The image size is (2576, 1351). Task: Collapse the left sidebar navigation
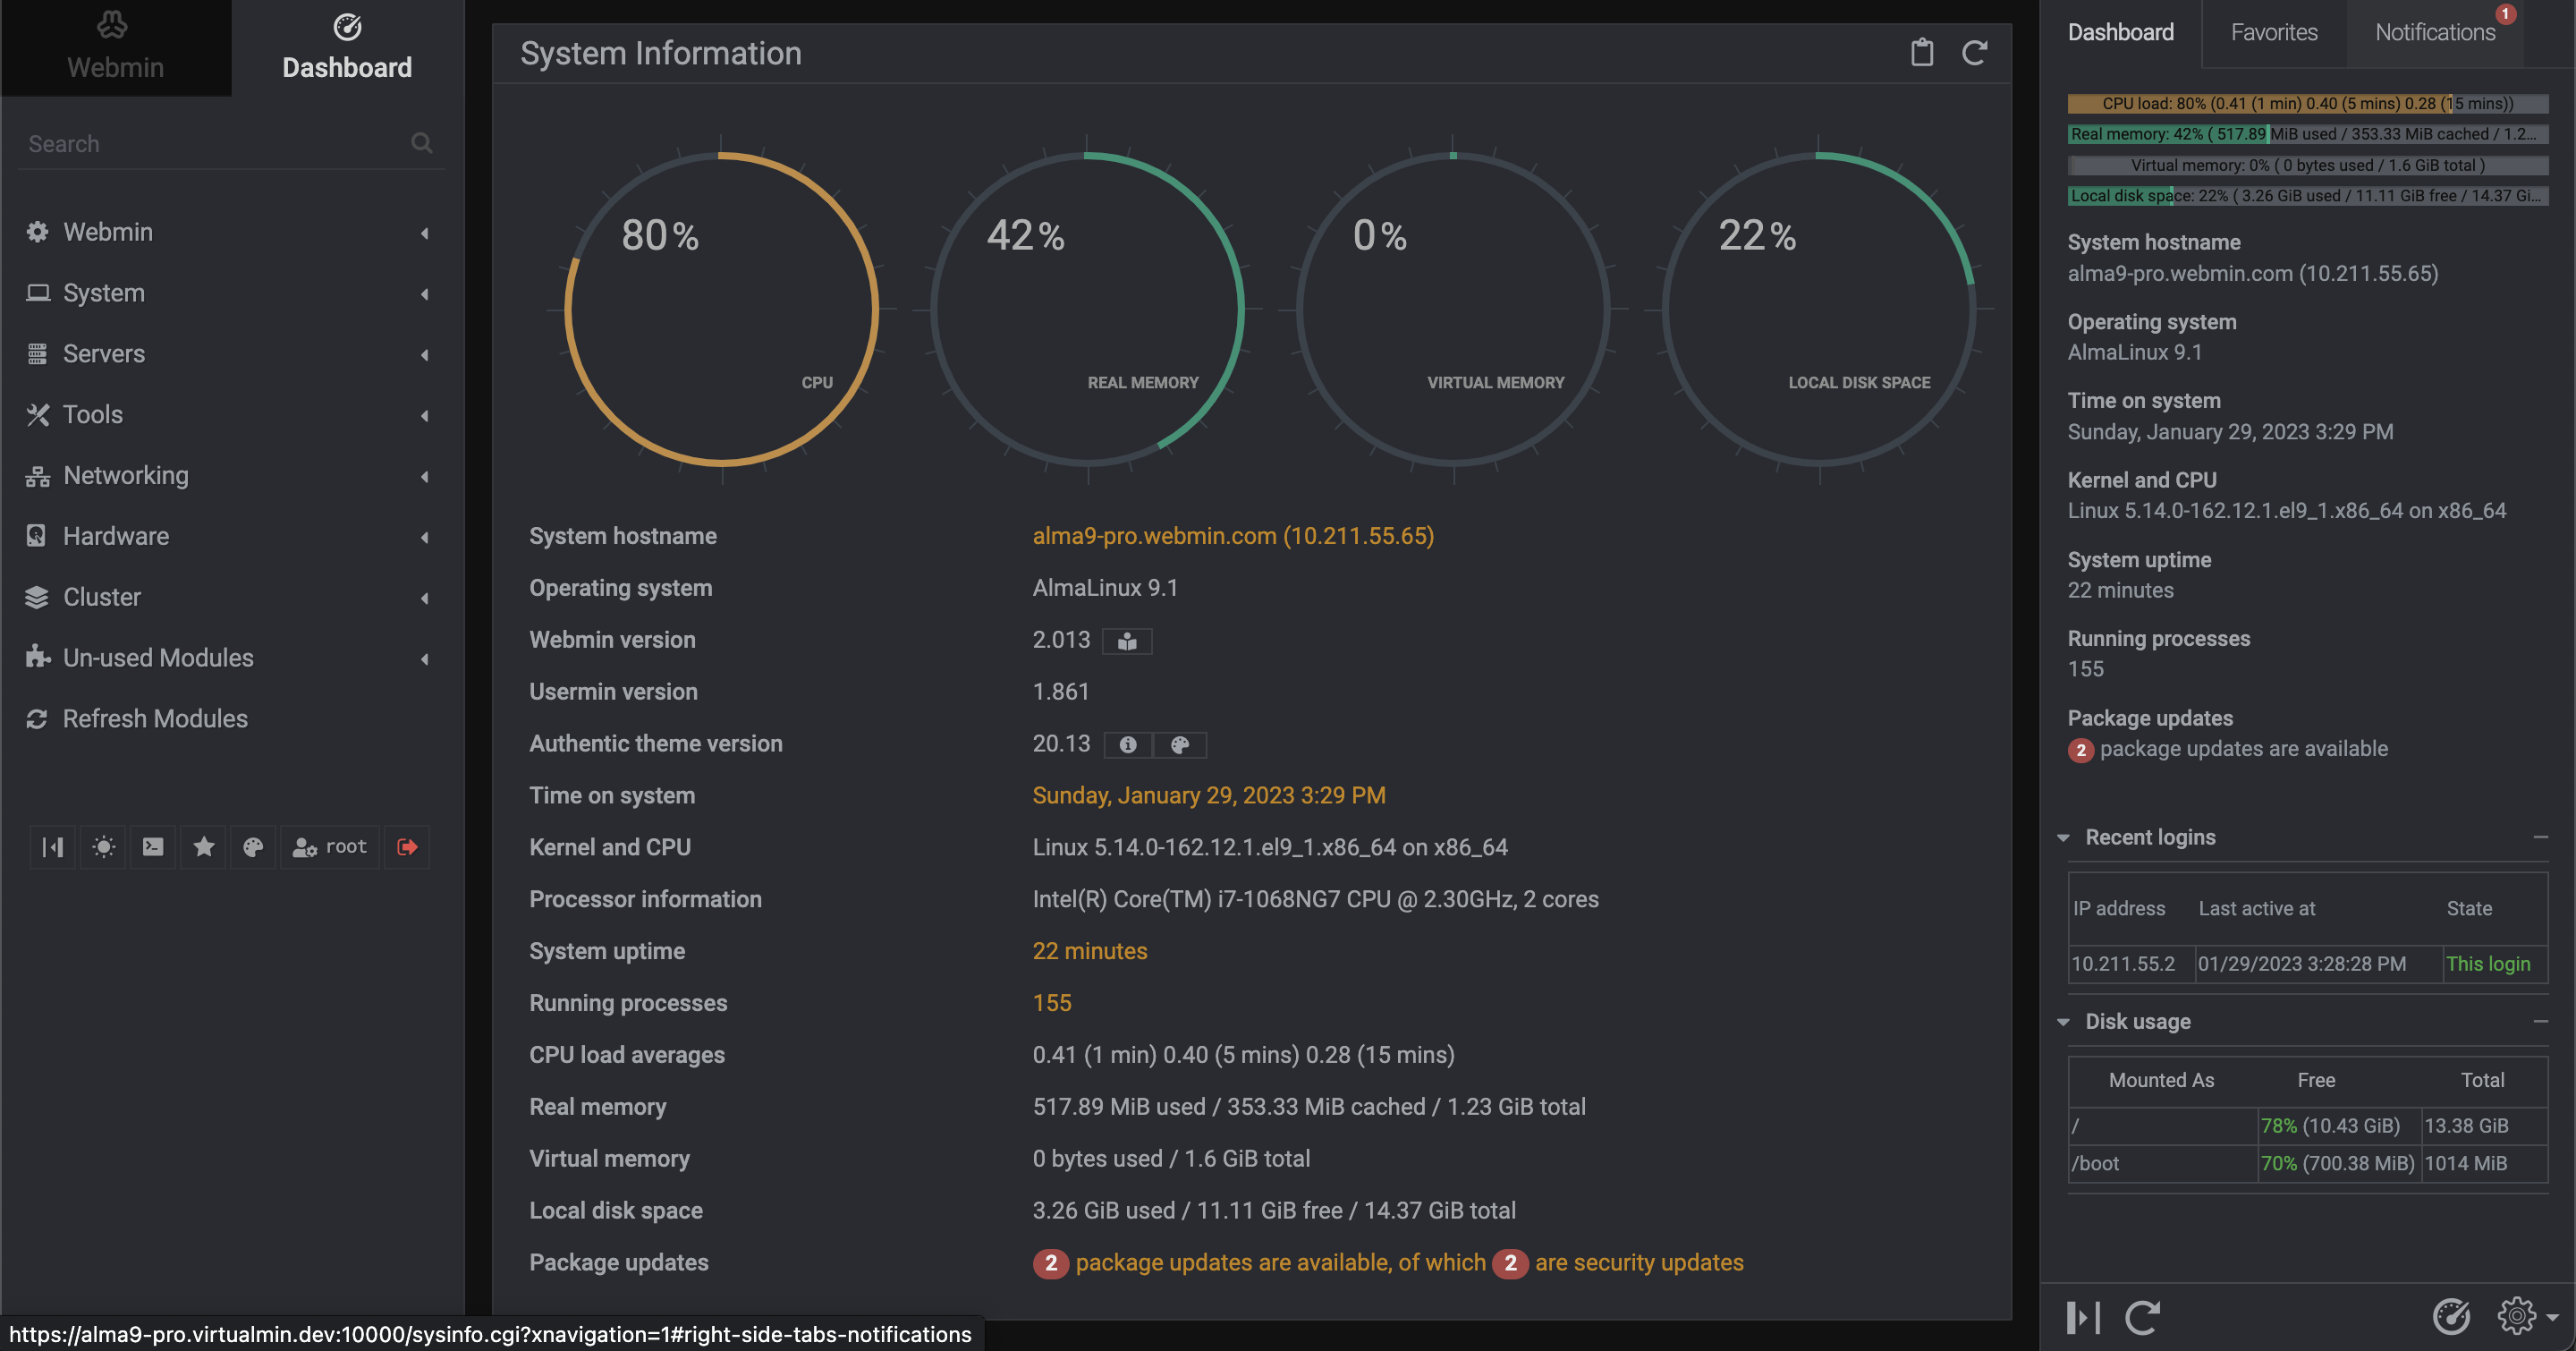point(52,847)
